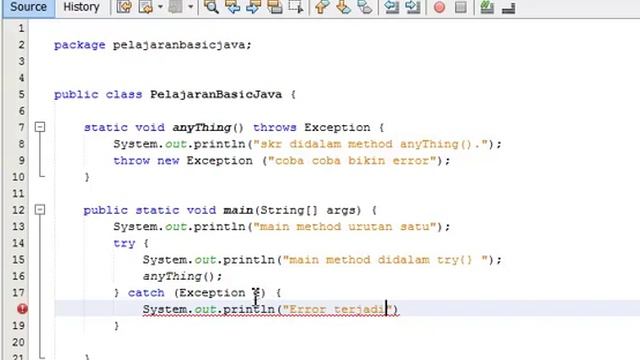The image size is (640, 360).
Task: Click the Comment lines icon
Action: pyautogui.click(x=487, y=7)
